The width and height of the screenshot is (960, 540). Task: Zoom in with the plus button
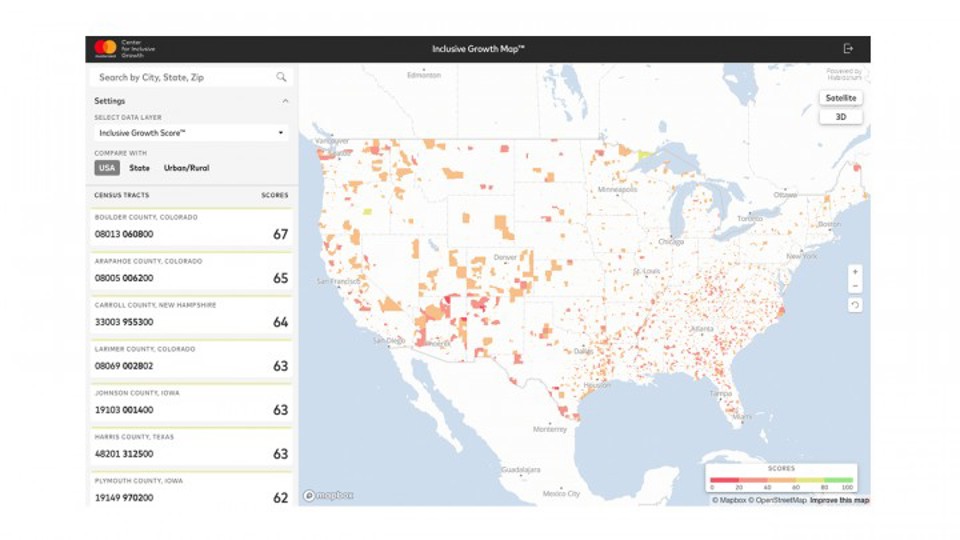(855, 272)
